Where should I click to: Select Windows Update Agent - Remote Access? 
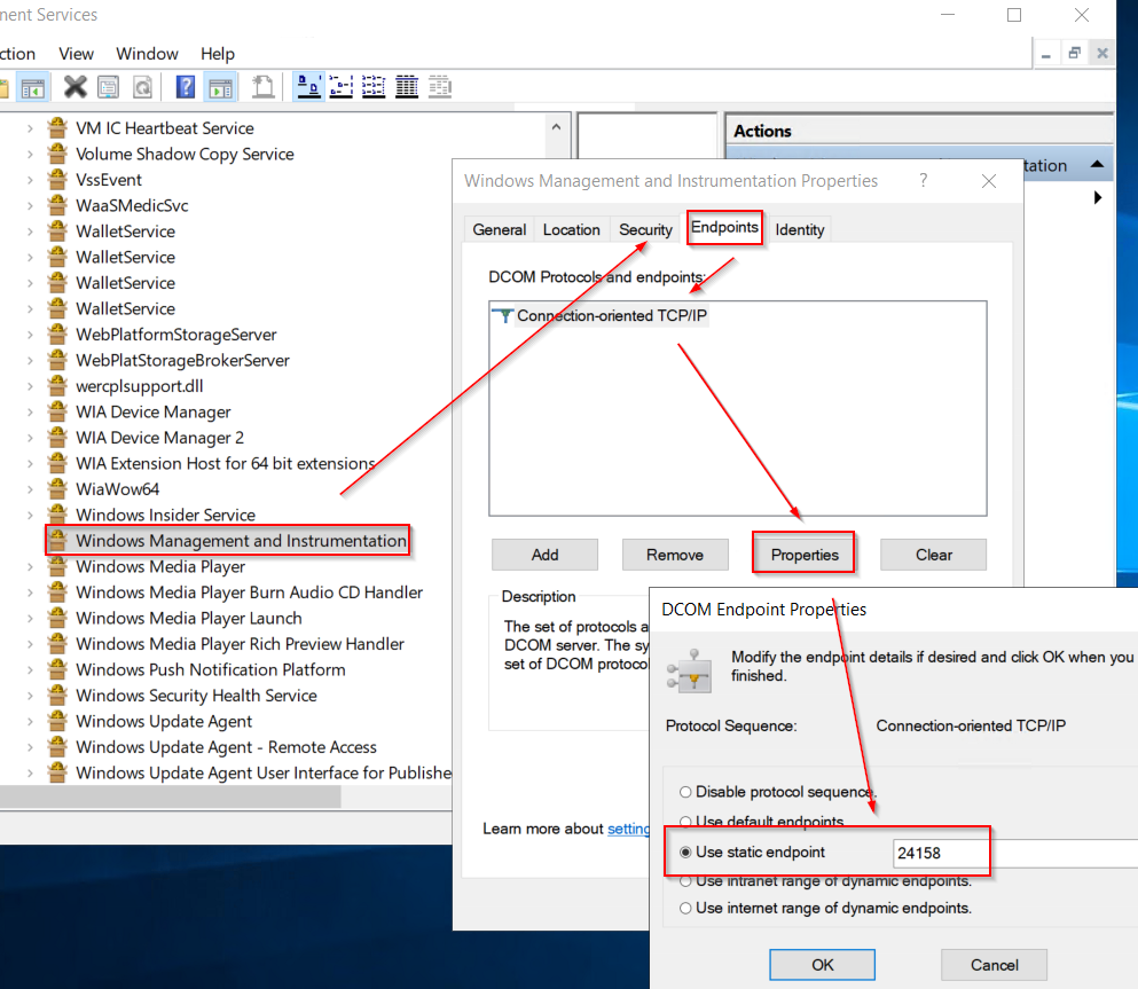226,747
